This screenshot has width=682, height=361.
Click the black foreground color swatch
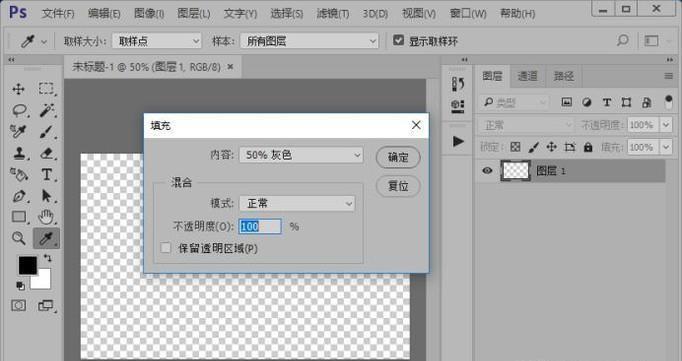pyautogui.click(x=27, y=265)
